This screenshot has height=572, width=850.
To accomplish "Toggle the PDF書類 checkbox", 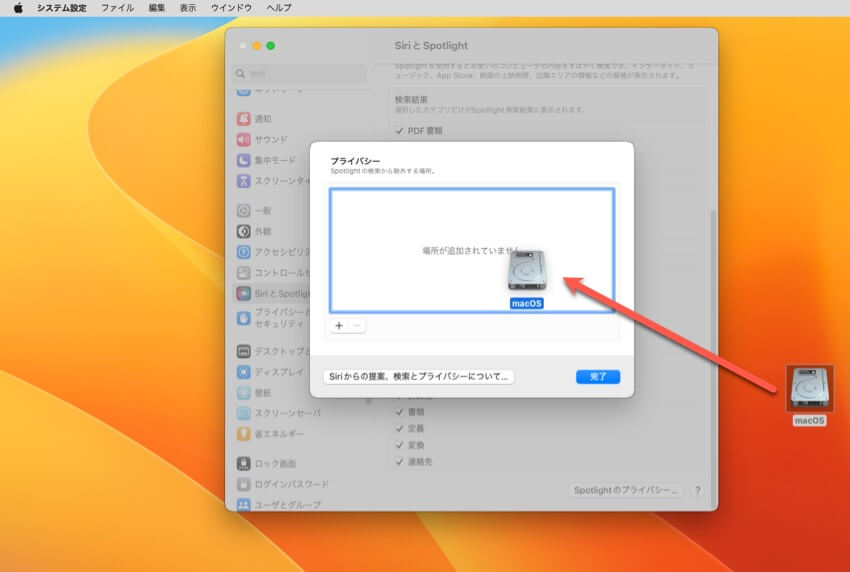I will [x=400, y=131].
